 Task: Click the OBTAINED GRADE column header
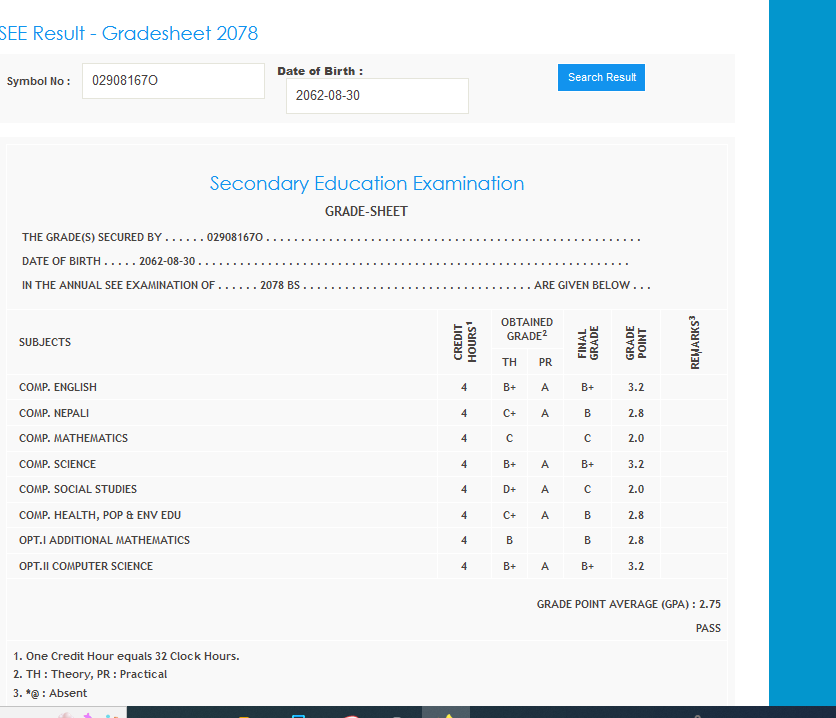[526, 329]
